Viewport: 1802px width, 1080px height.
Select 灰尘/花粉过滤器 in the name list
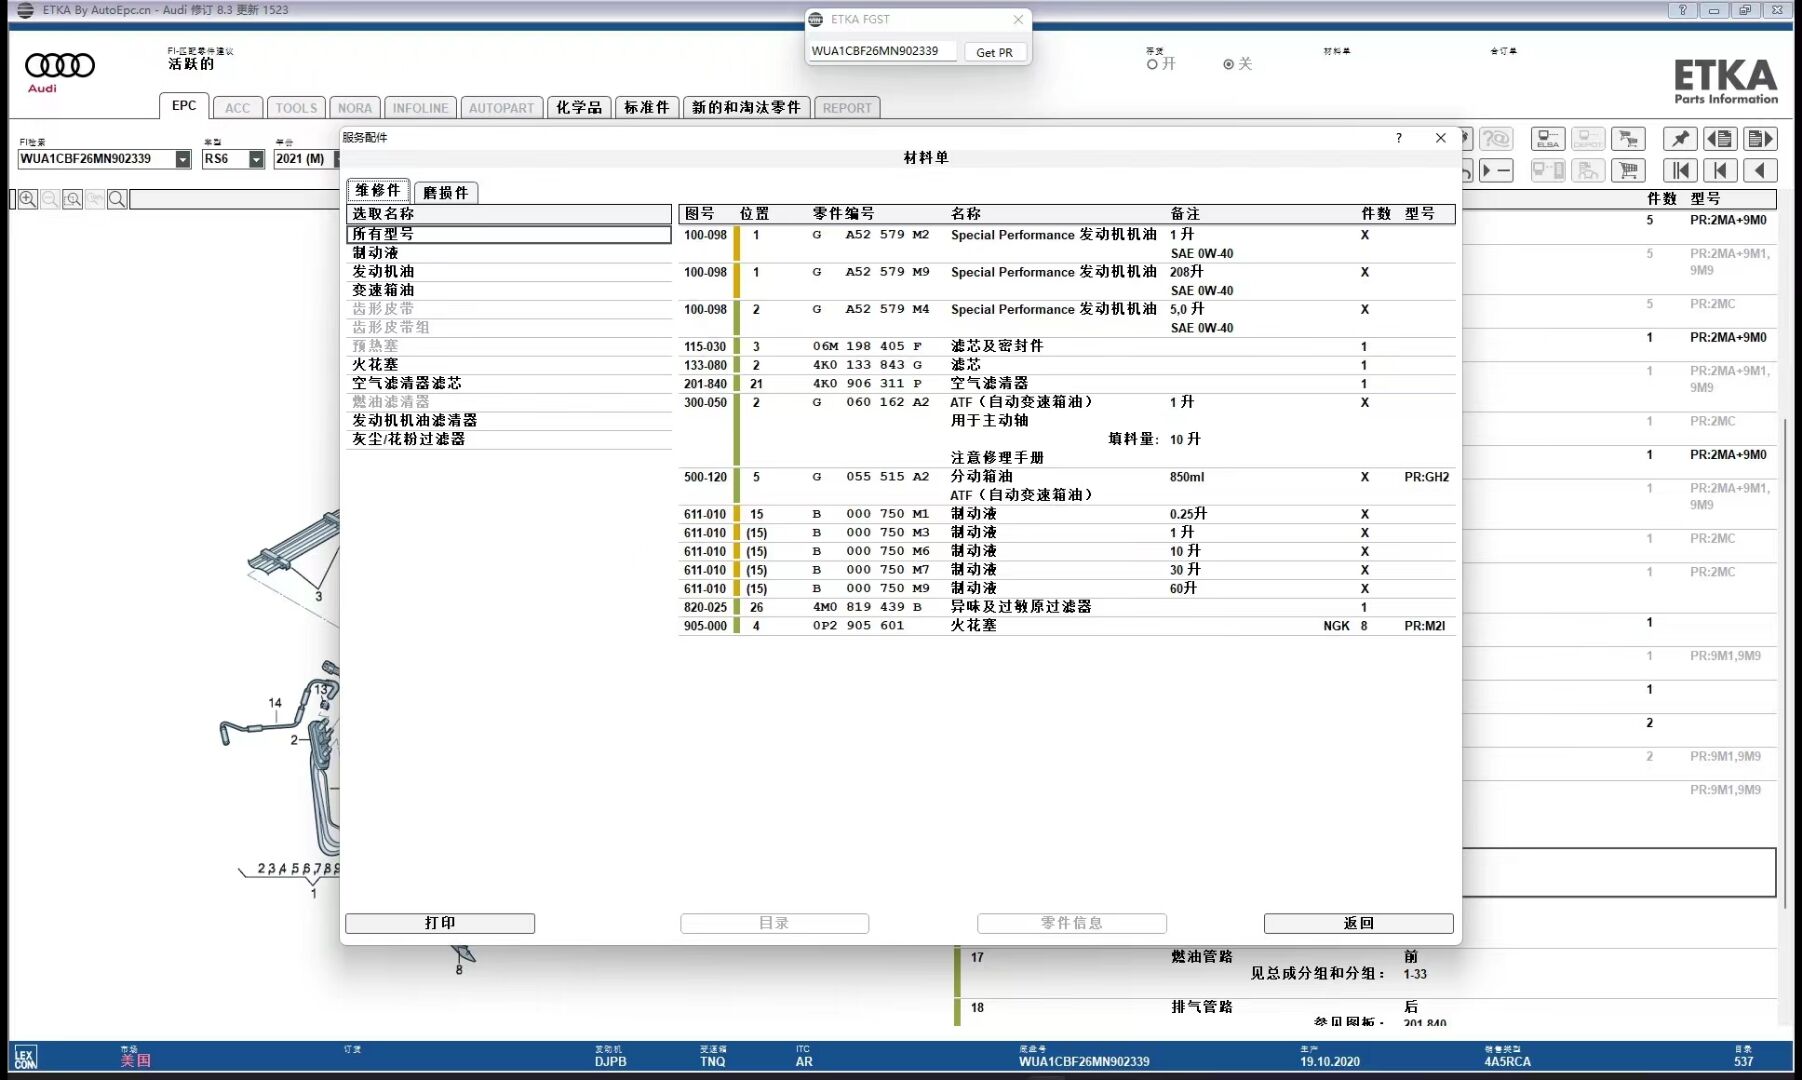click(x=509, y=439)
